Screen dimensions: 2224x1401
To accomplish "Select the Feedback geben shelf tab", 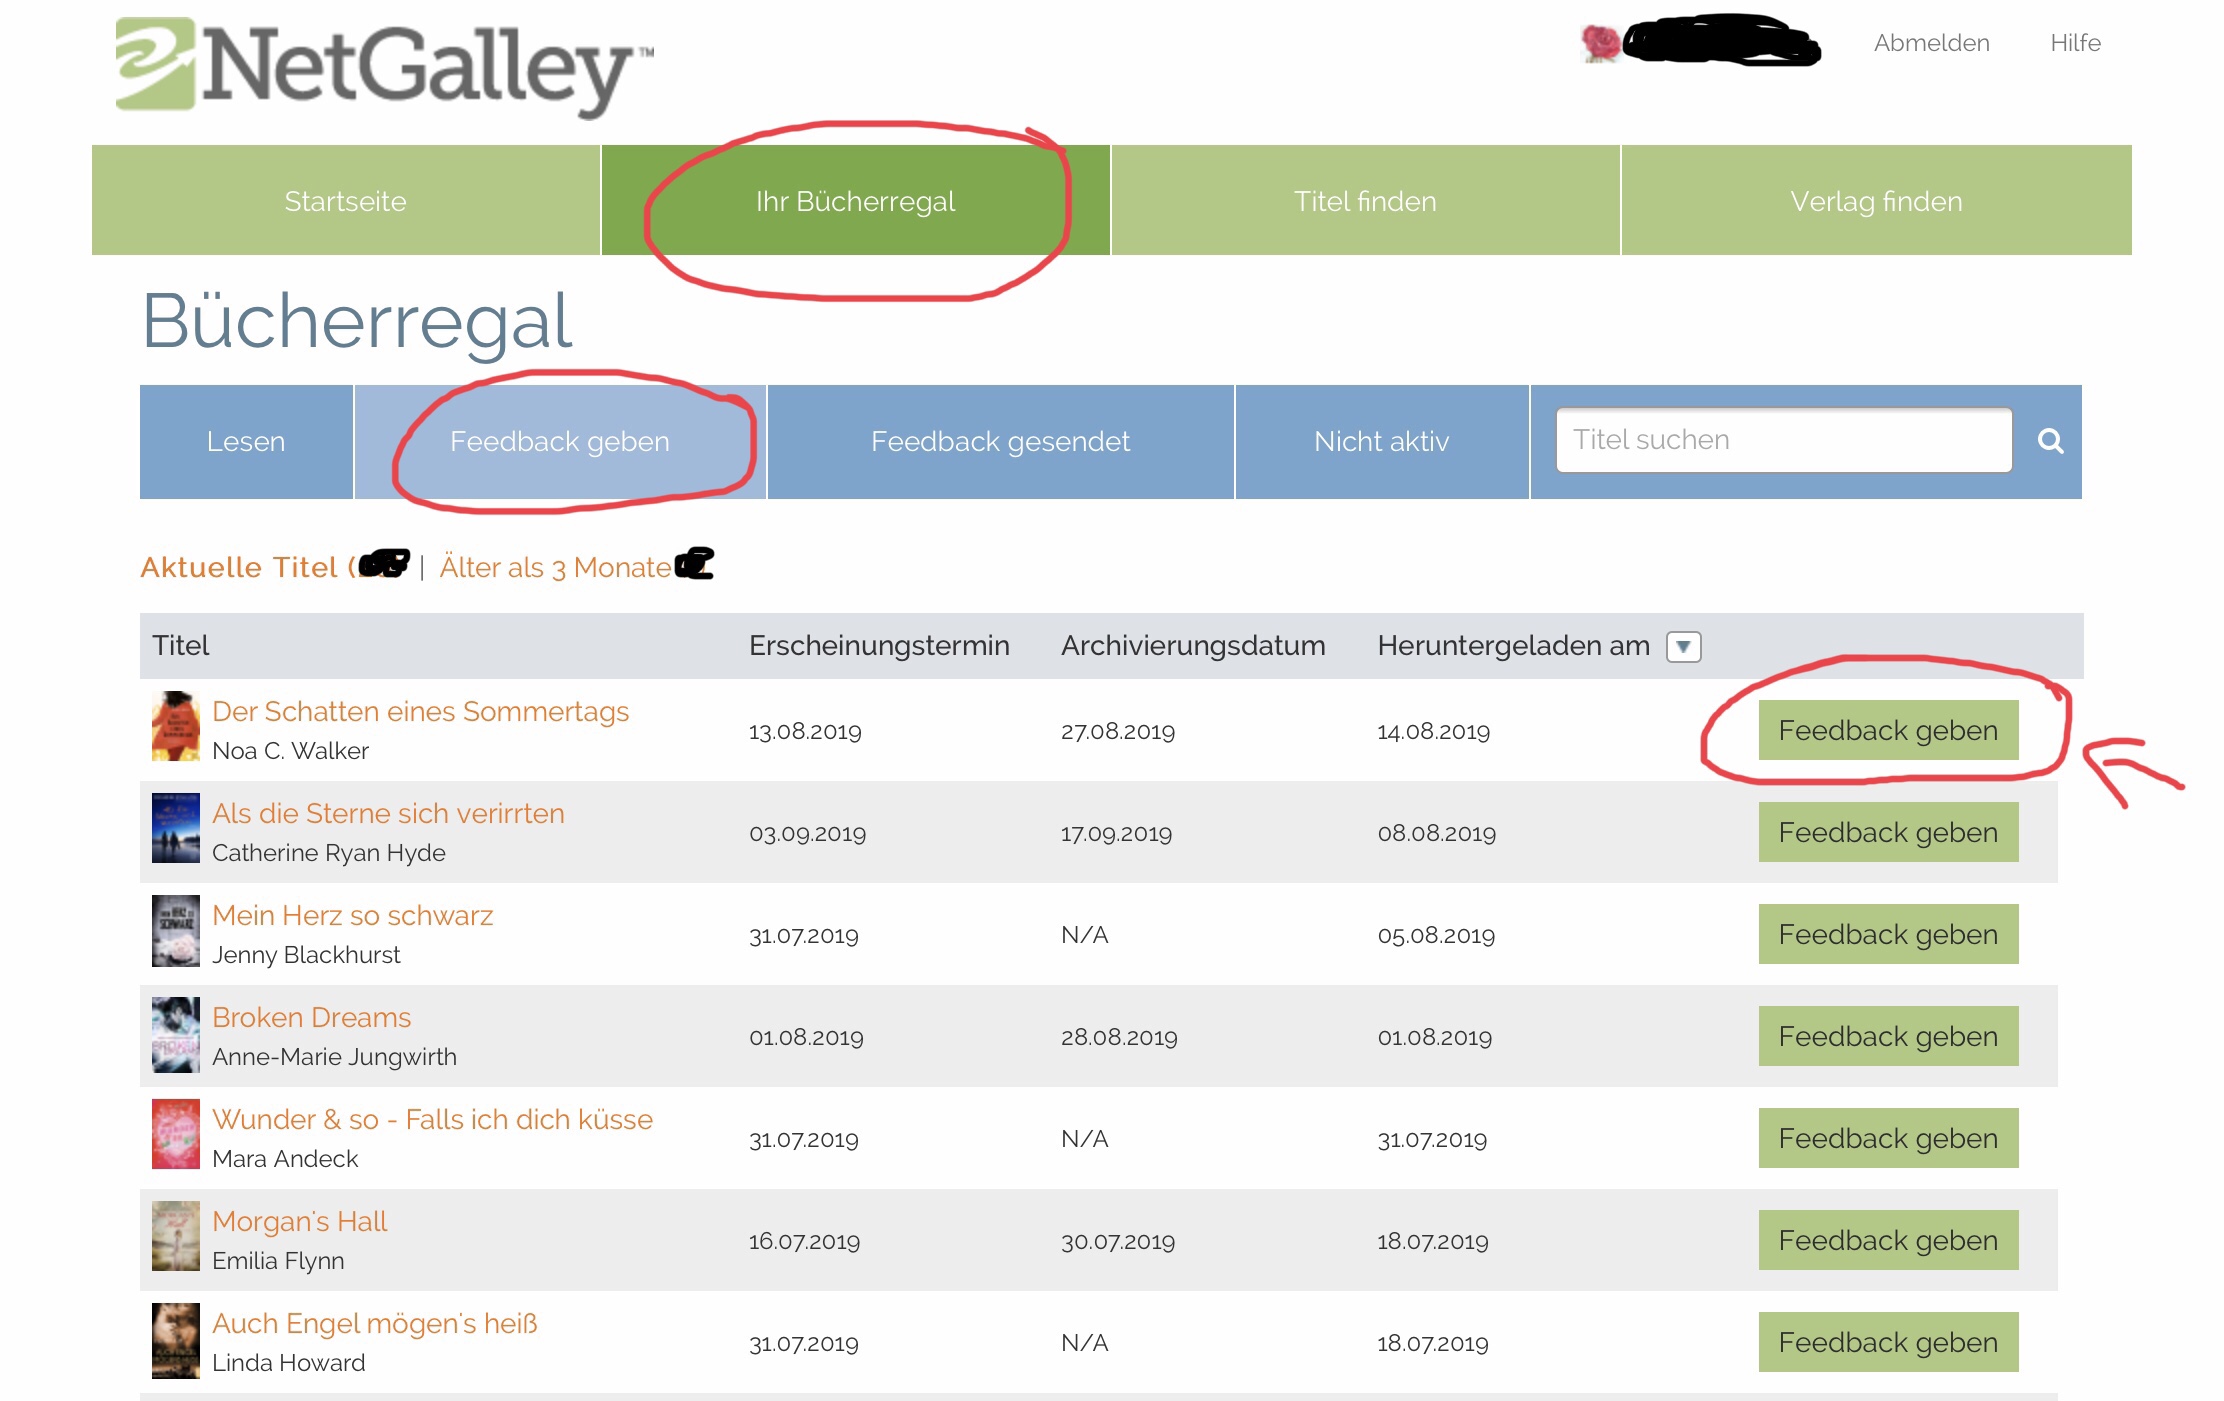I will coord(560,441).
